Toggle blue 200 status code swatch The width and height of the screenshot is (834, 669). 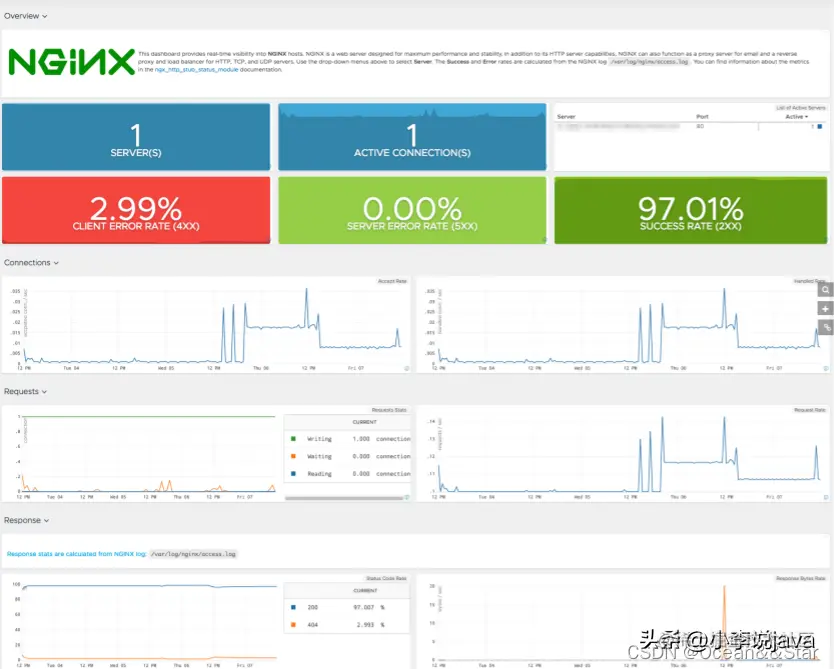(293, 607)
